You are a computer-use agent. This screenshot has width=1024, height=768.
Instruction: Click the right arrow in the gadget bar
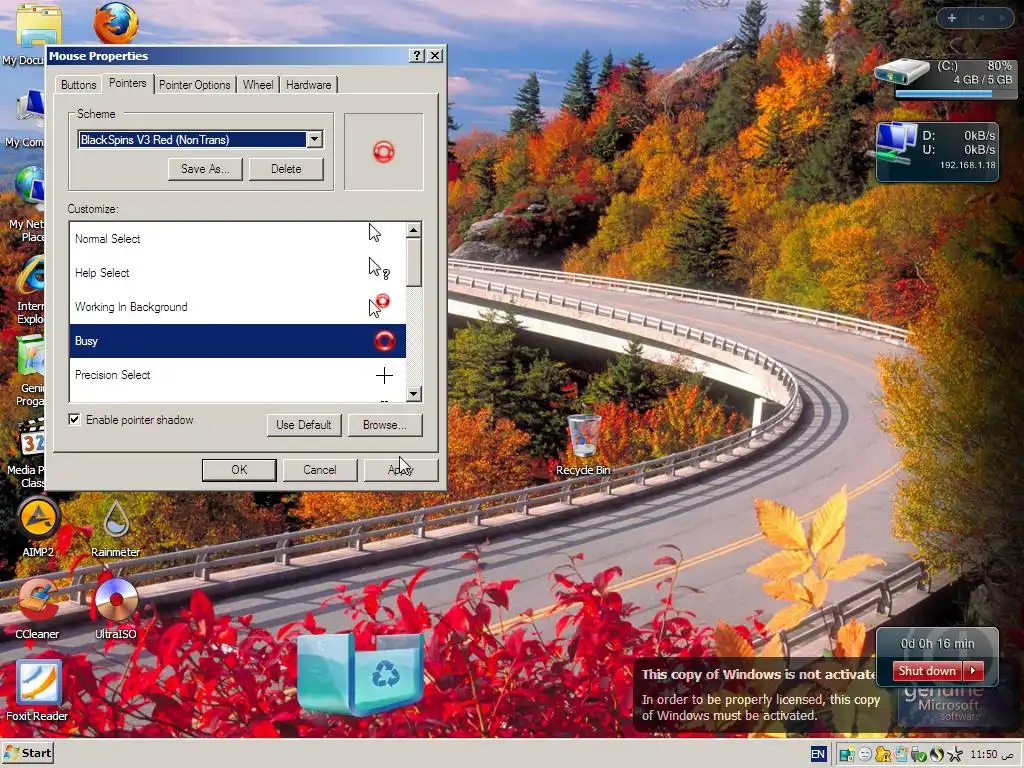pos(1001,18)
